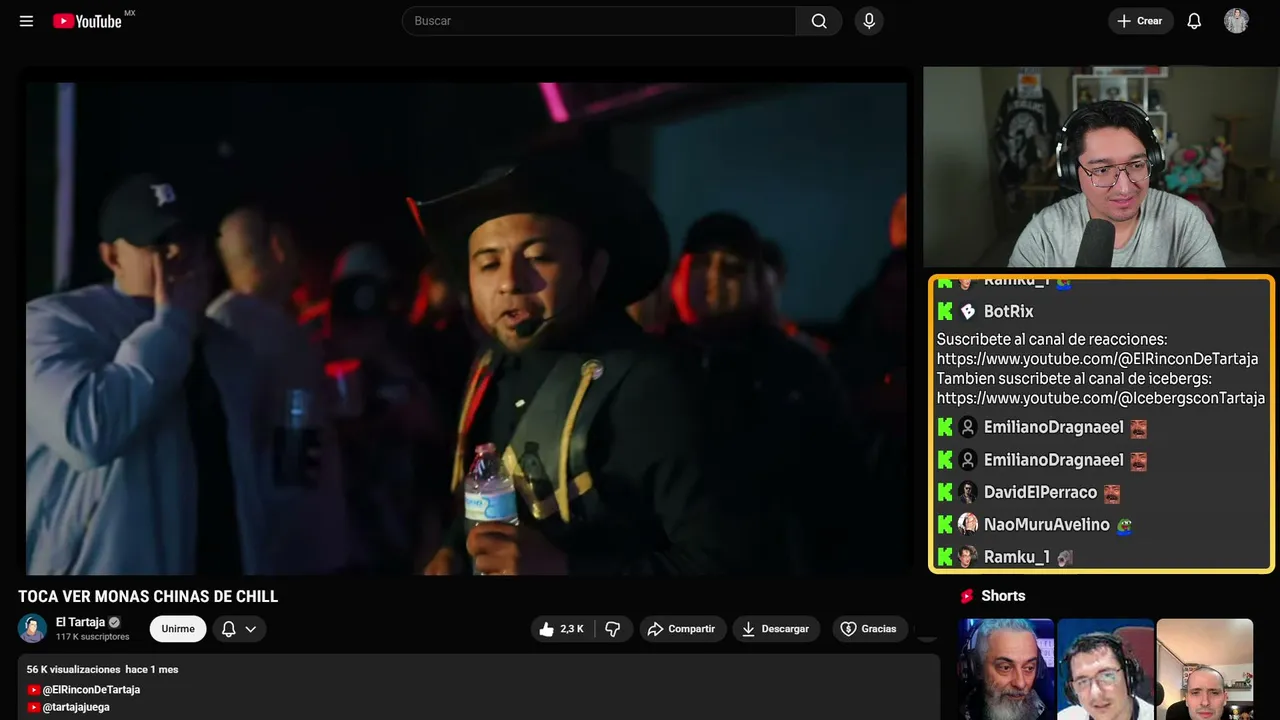Open the @tartajajuega description link
This screenshot has height=720, width=1280.
coord(76,707)
